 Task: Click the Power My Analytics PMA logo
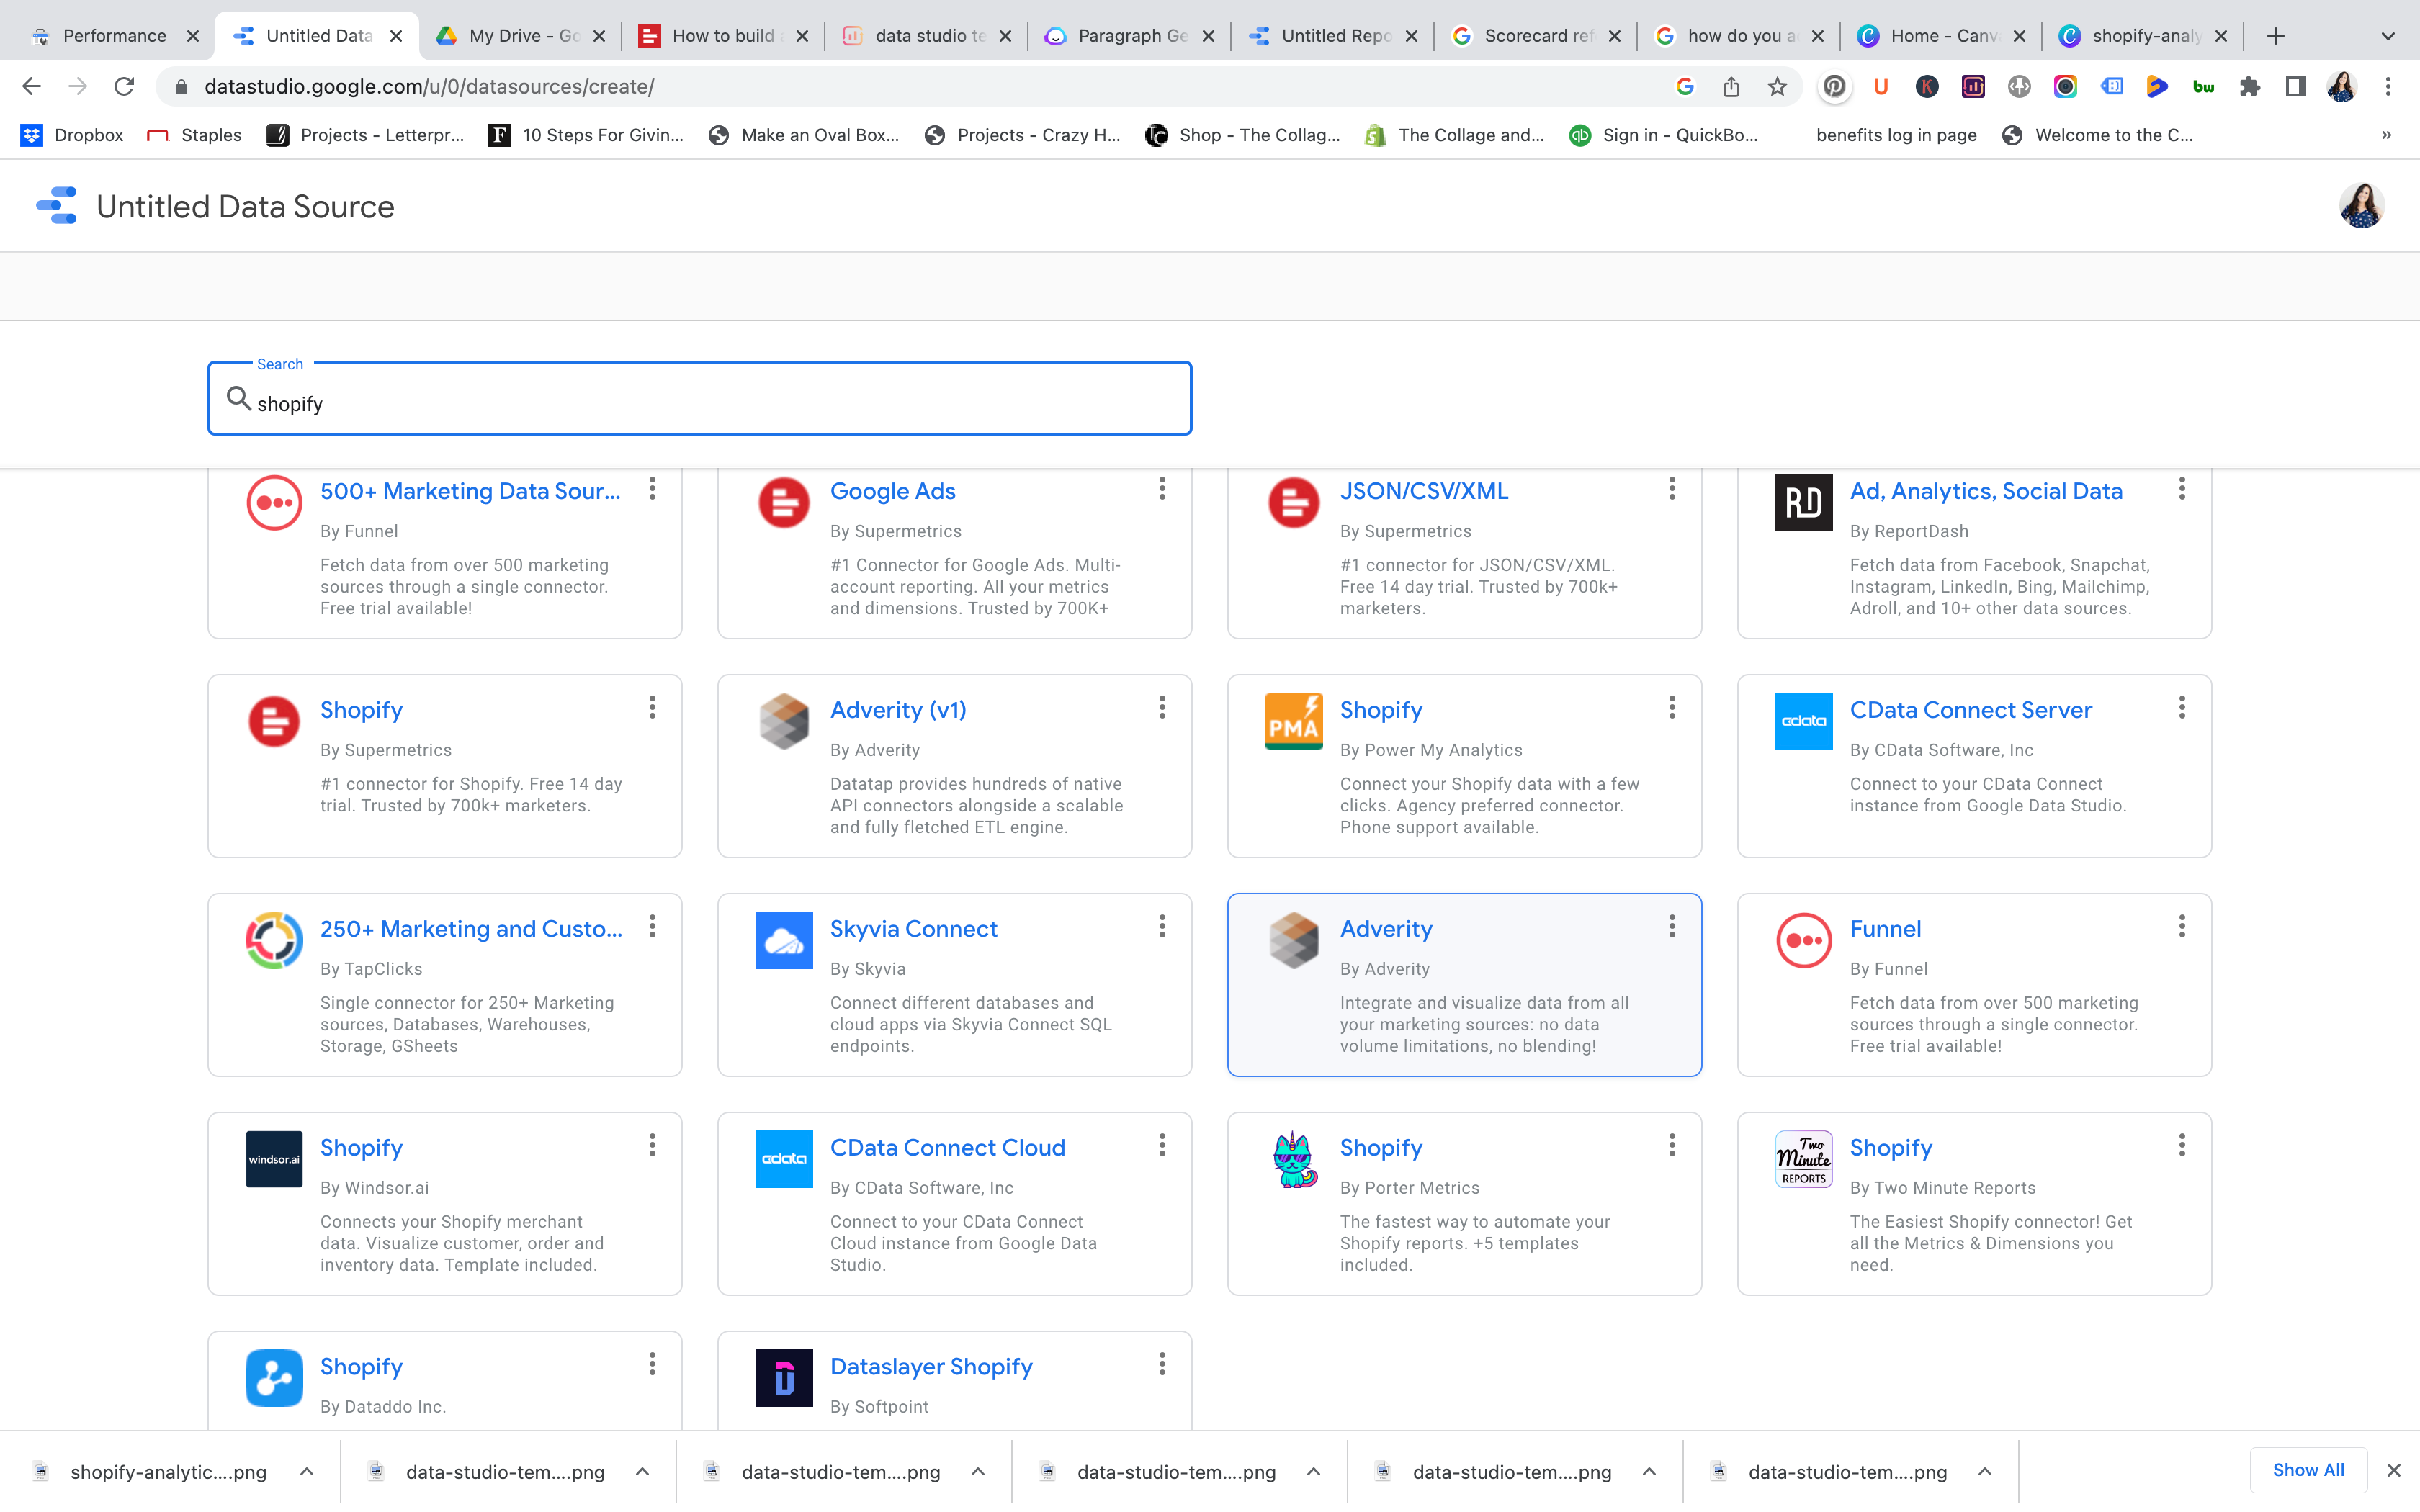(x=1294, y=721)
